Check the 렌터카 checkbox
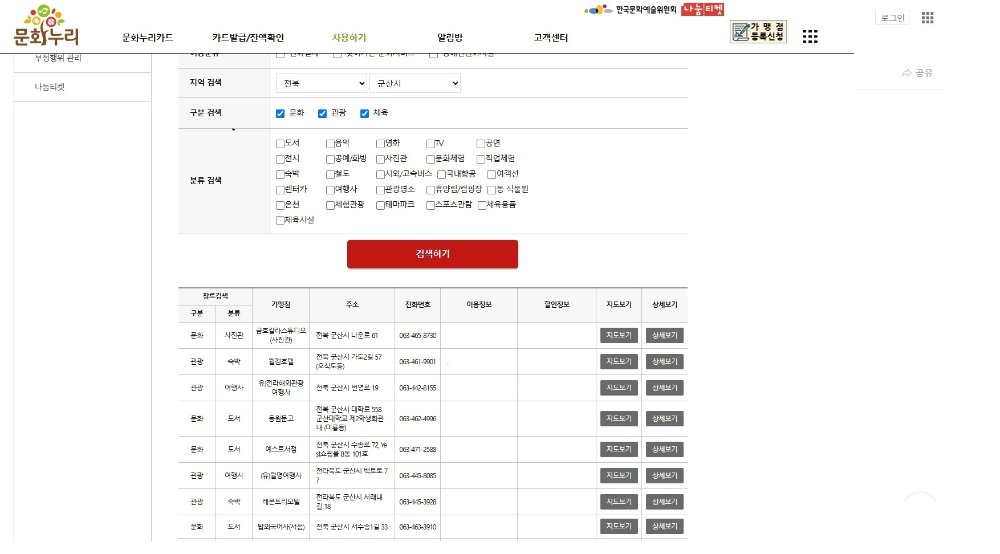This screenshot has height=554, width=1000. (280, 190)
